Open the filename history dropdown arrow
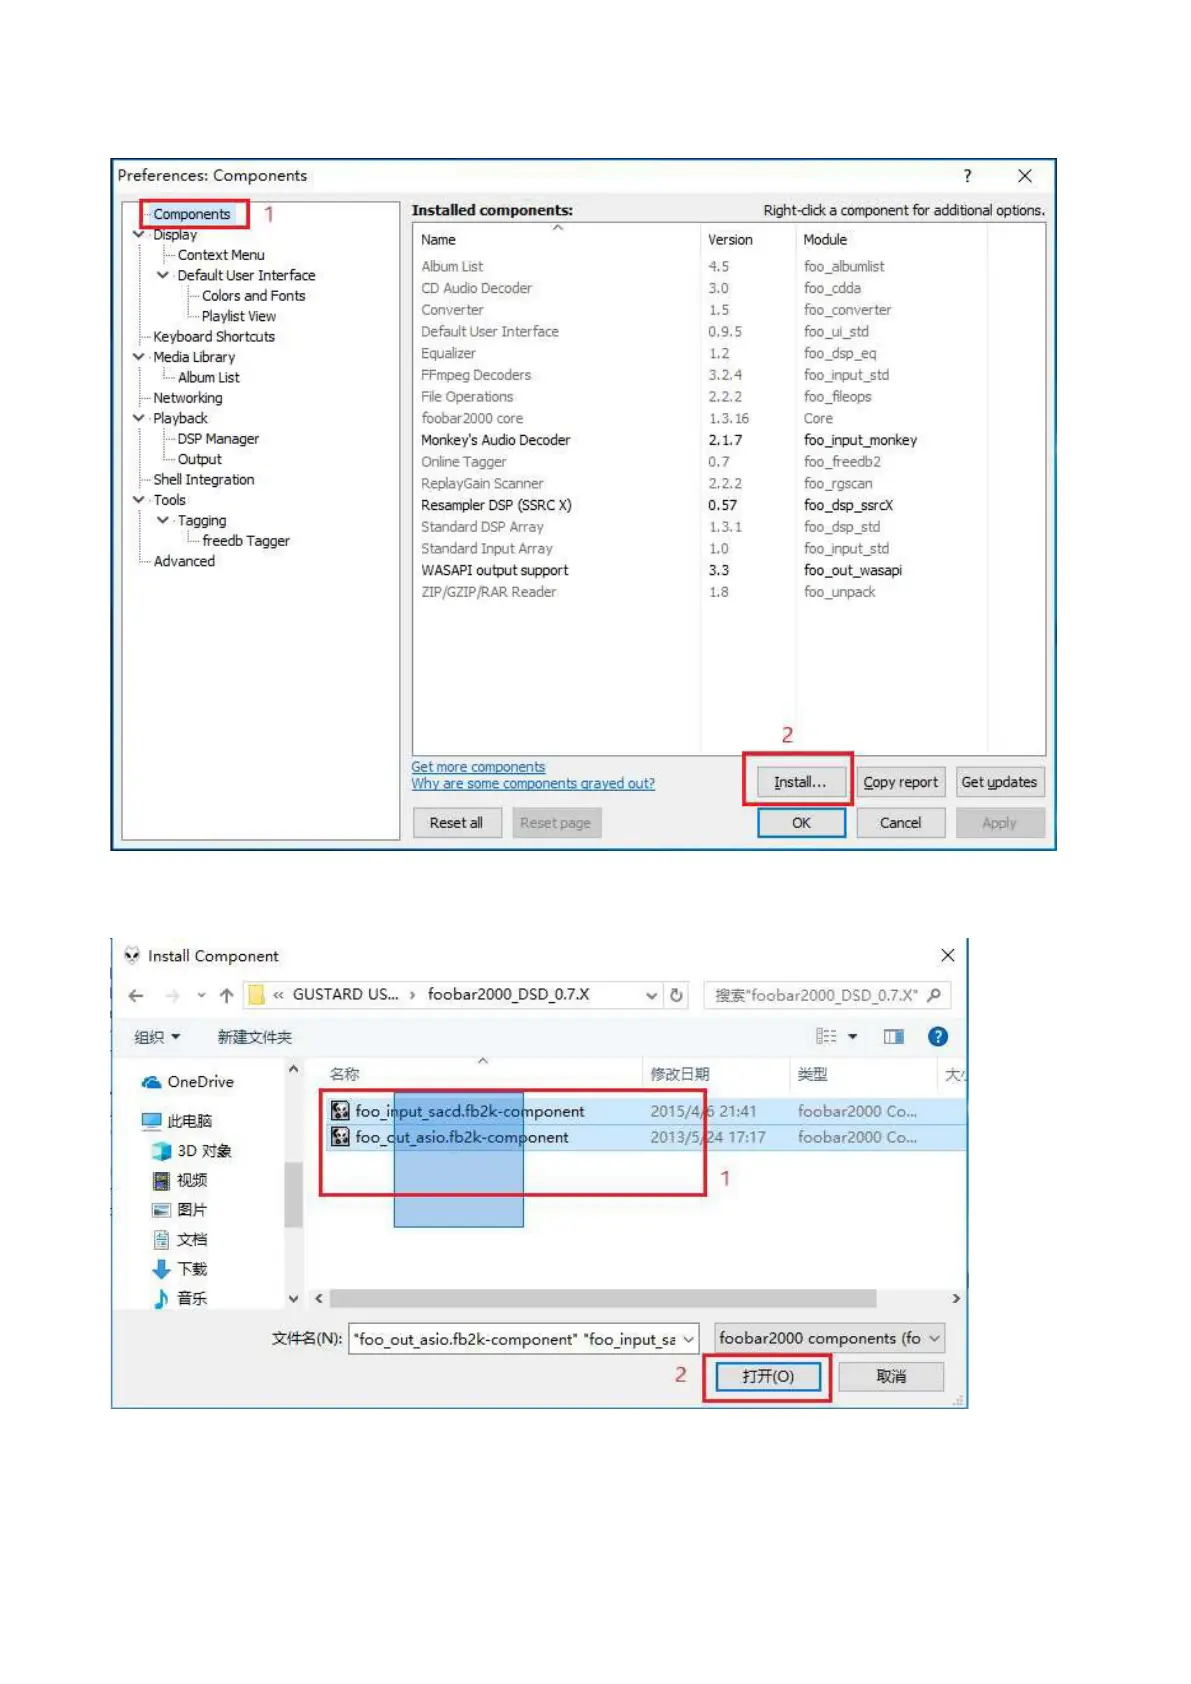1191x1684 pixels. [689, 1339]
